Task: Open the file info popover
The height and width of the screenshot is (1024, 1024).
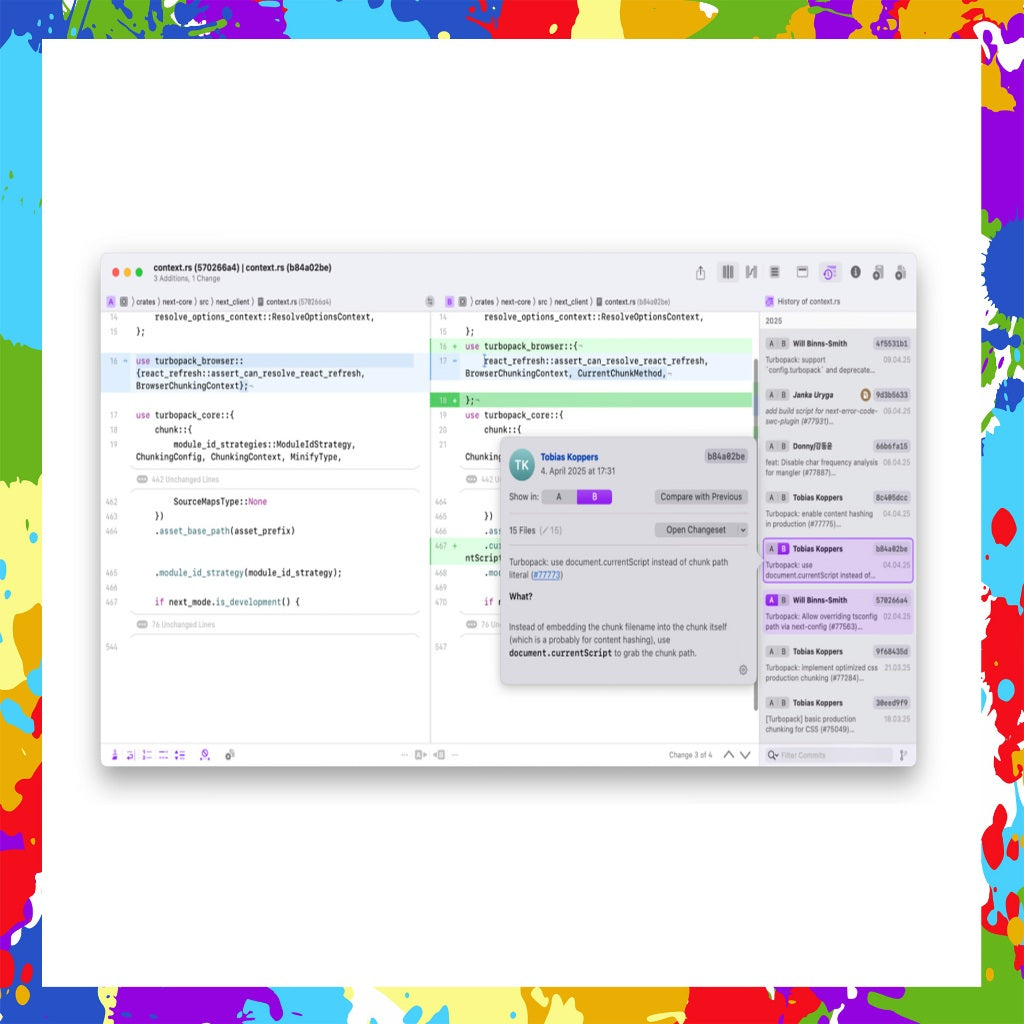Action: [x=855, y=272]
